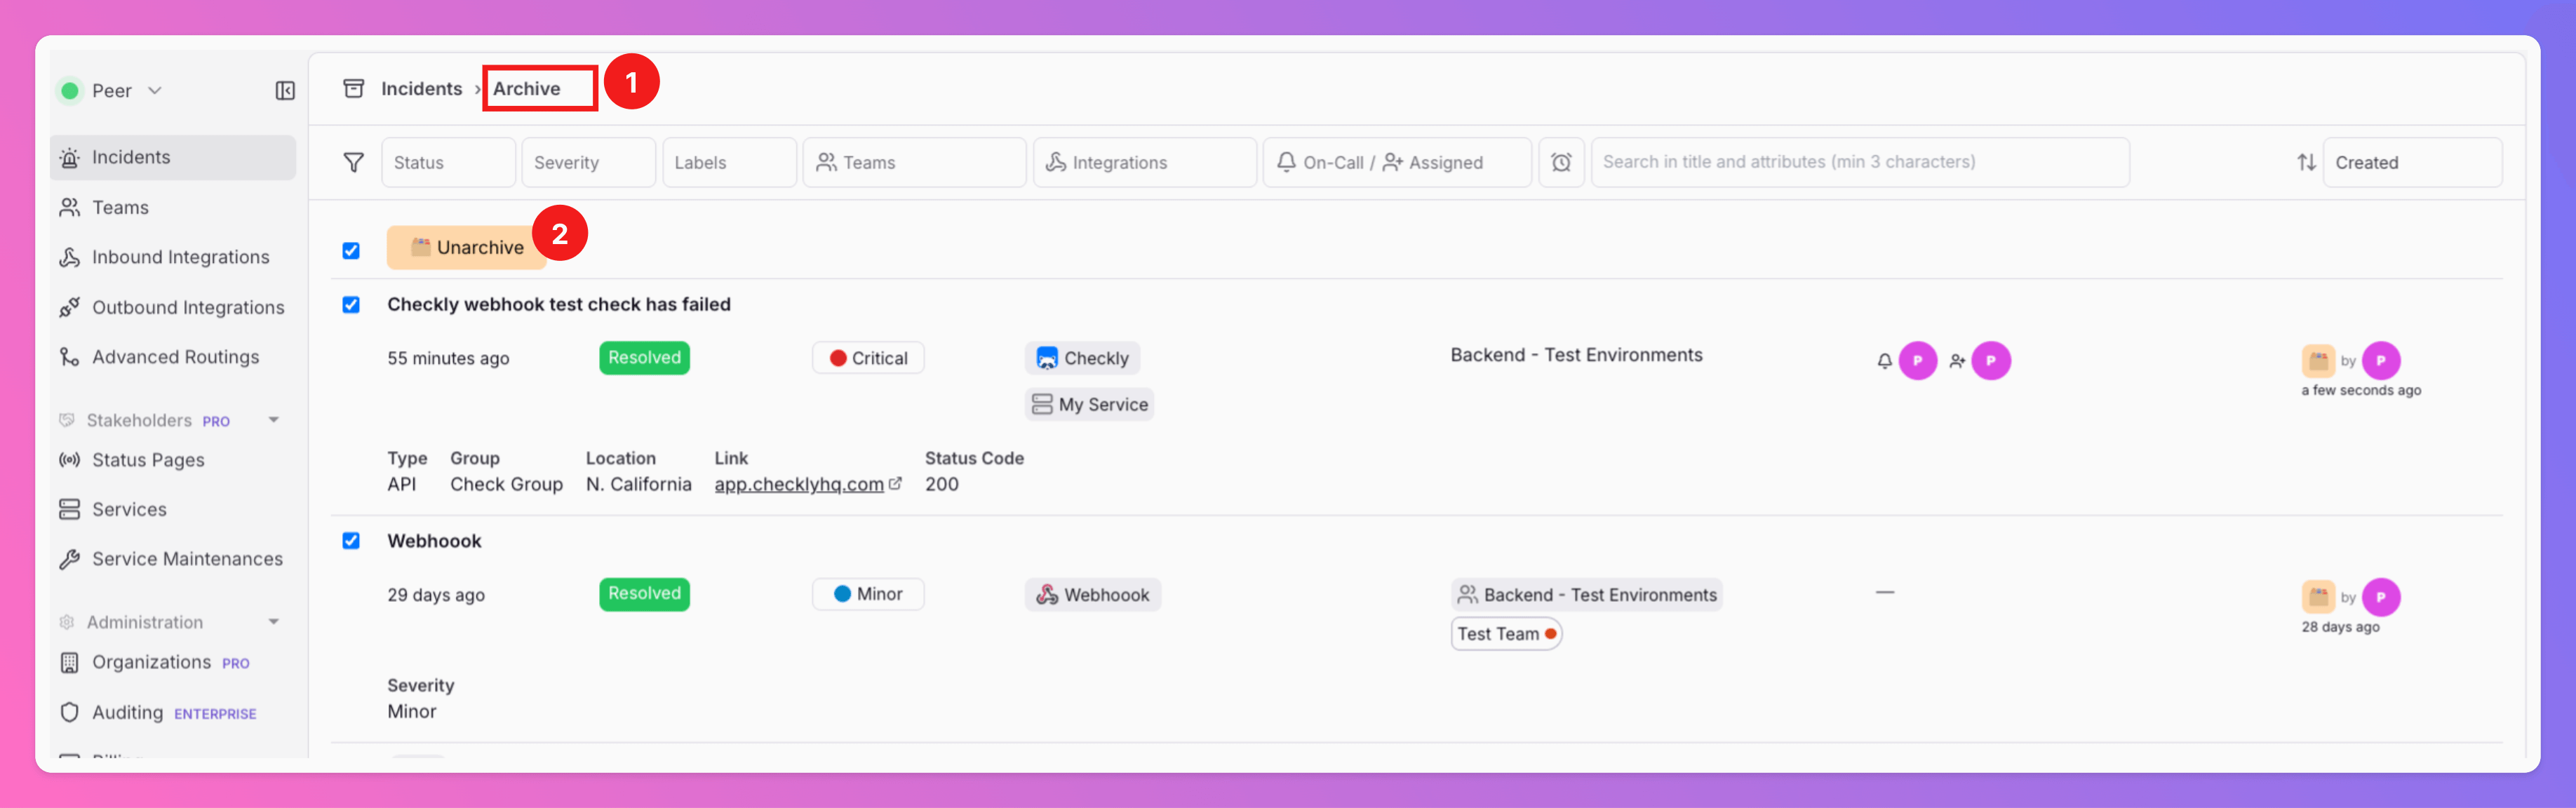Open Inbound Integrations in sidebar
Screen dimensions: 2576x808
[180, 257]
